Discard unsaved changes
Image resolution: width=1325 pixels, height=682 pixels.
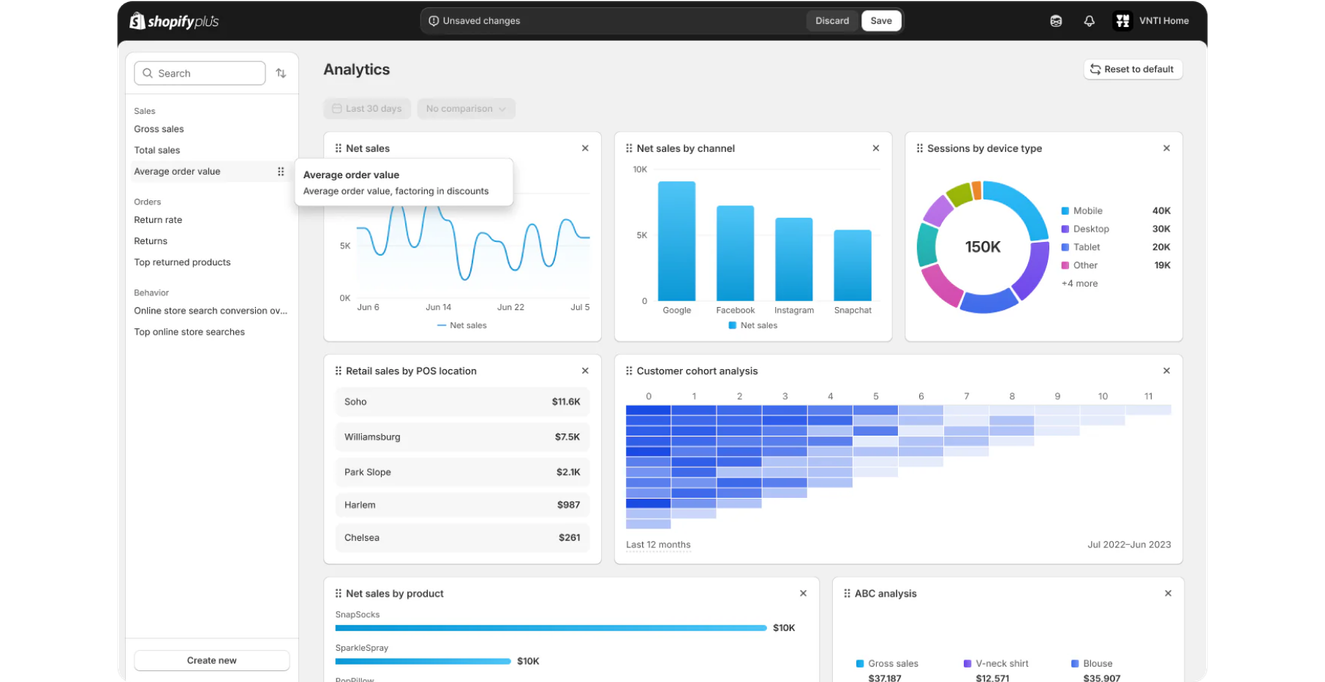pyautogui.click(x=832, y=21)
